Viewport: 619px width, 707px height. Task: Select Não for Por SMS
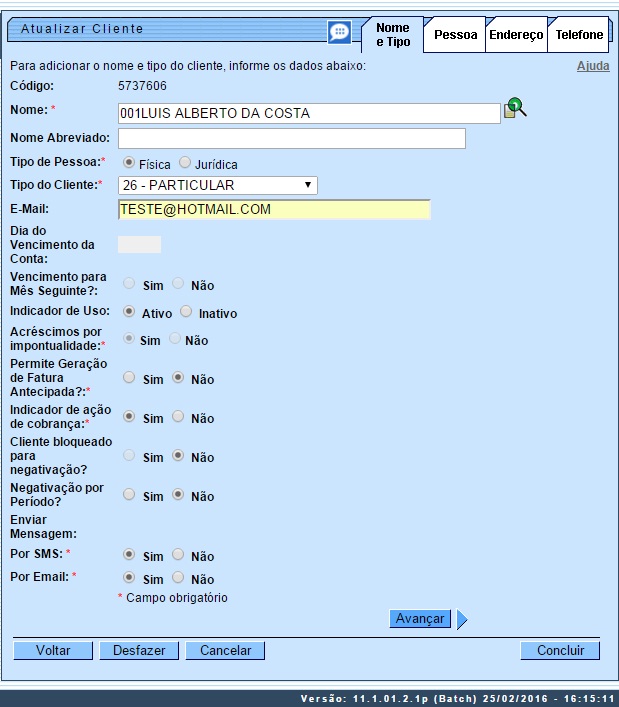click(178, 554)
